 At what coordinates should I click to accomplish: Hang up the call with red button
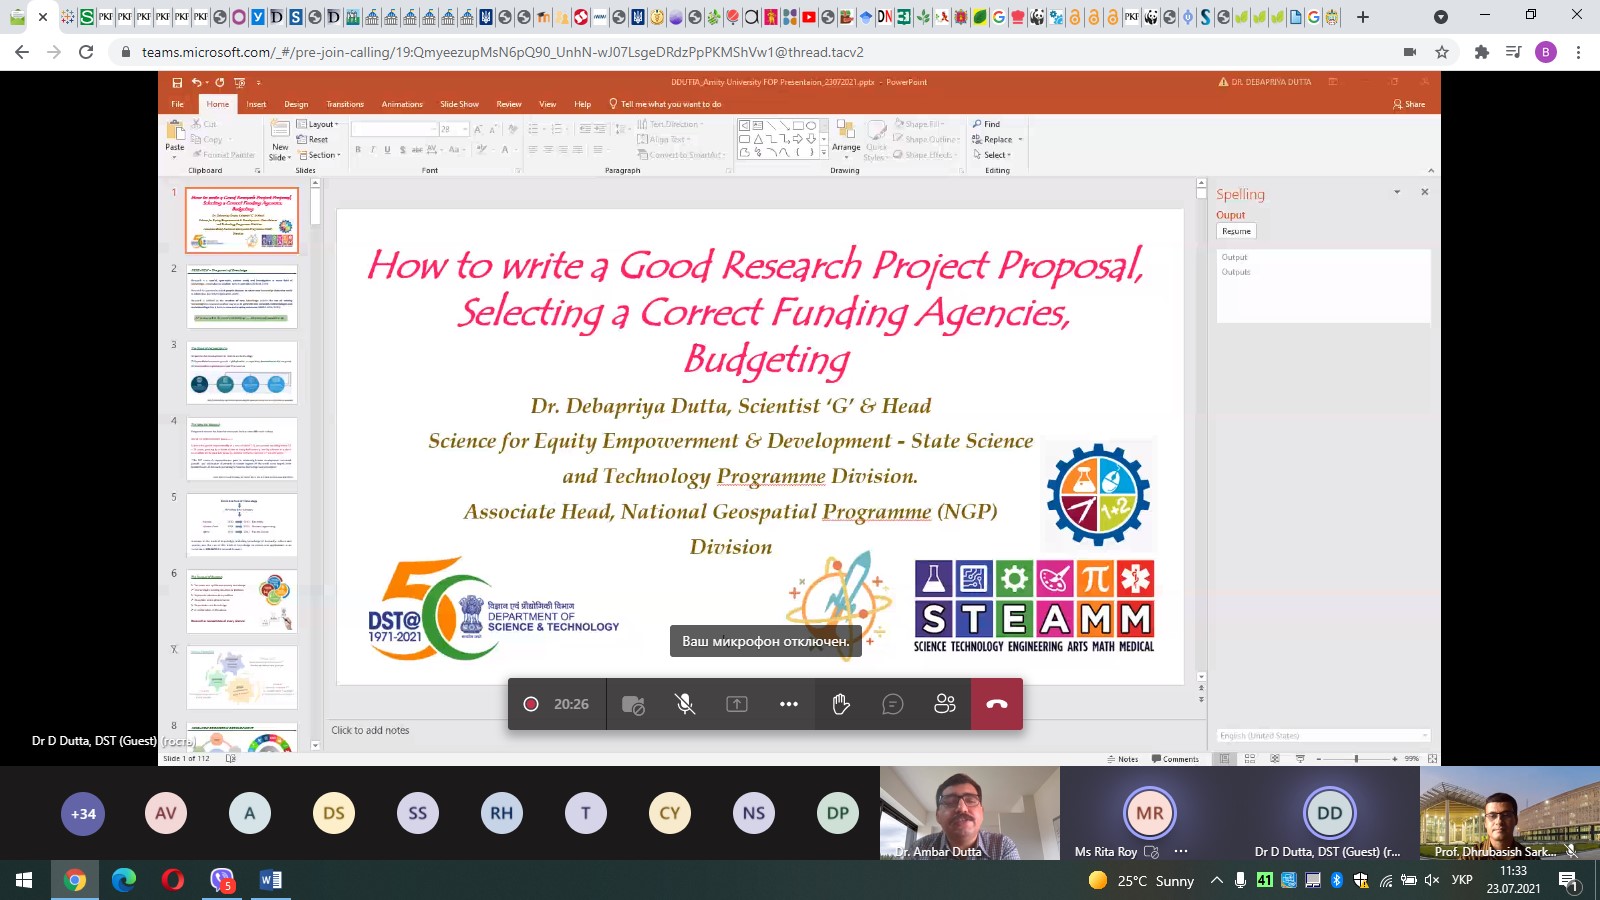(x=997, y=704)
